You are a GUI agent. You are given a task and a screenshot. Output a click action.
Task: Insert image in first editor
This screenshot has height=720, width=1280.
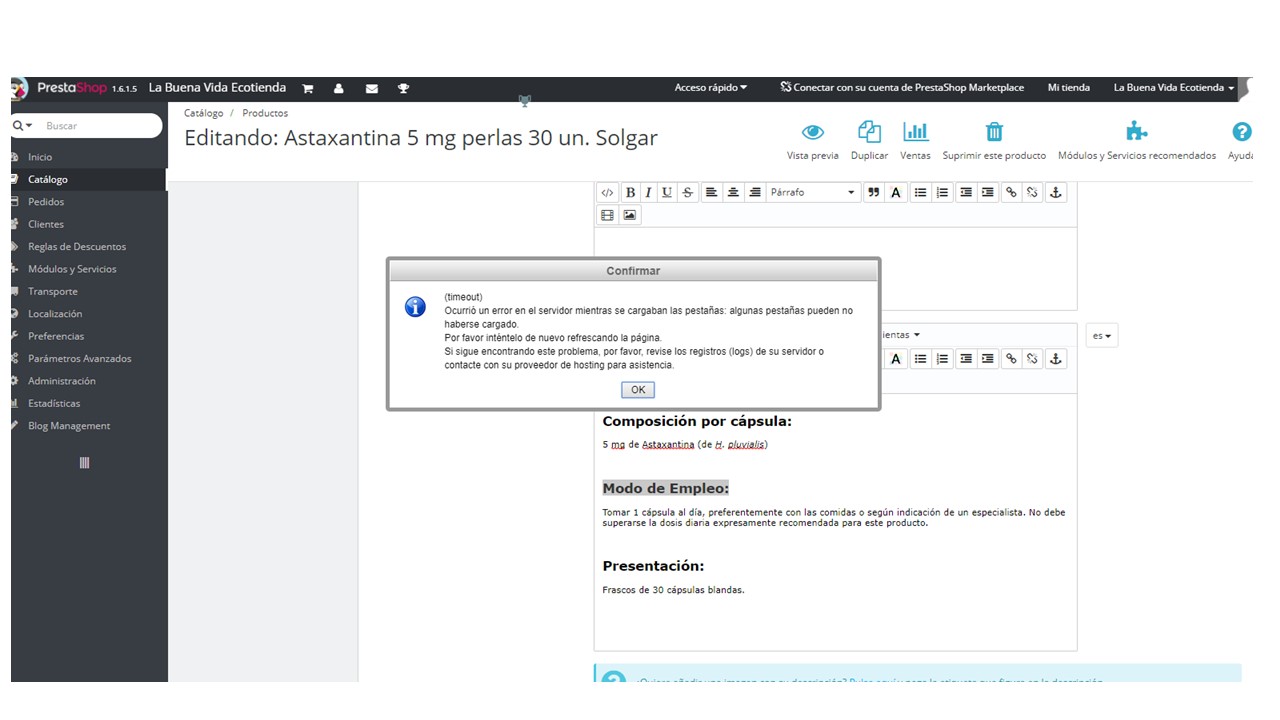pyautogui.click(x=630, y=215)
